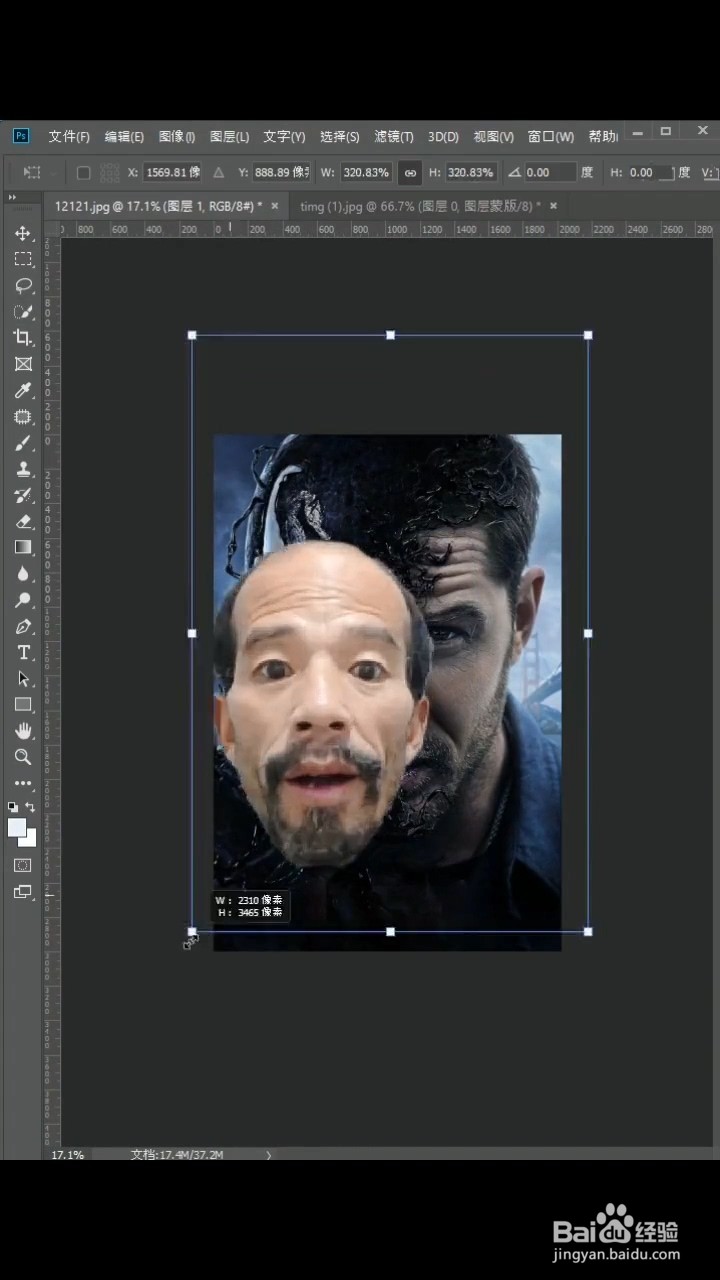Open the Edit Toolbar three-dots menu
Screen dimensions: 720x1280
[x=23, y=783]
